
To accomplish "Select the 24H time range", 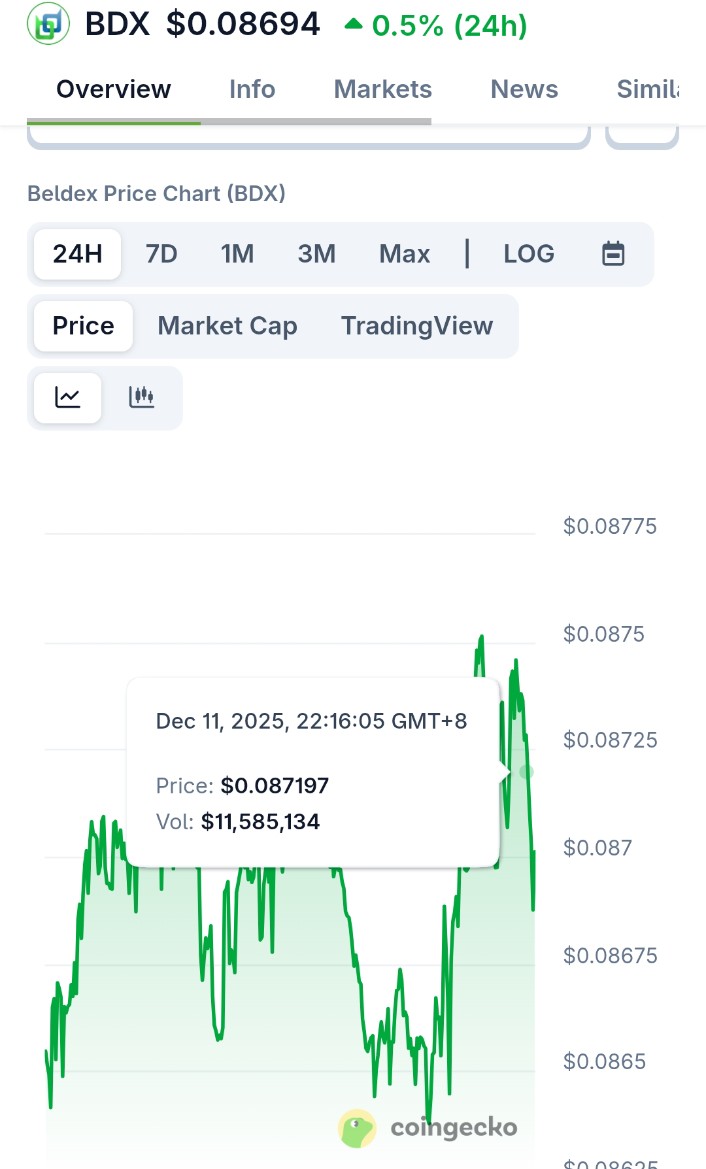I will click(x=78, y=254).
